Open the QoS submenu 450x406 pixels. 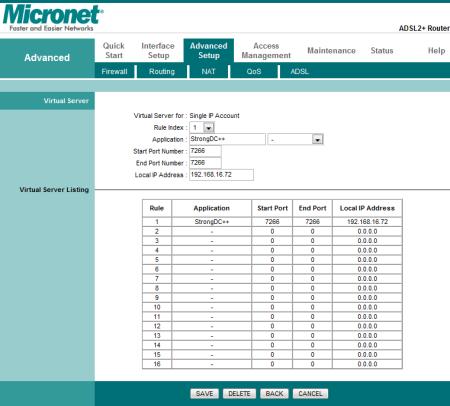click(254, 71)
